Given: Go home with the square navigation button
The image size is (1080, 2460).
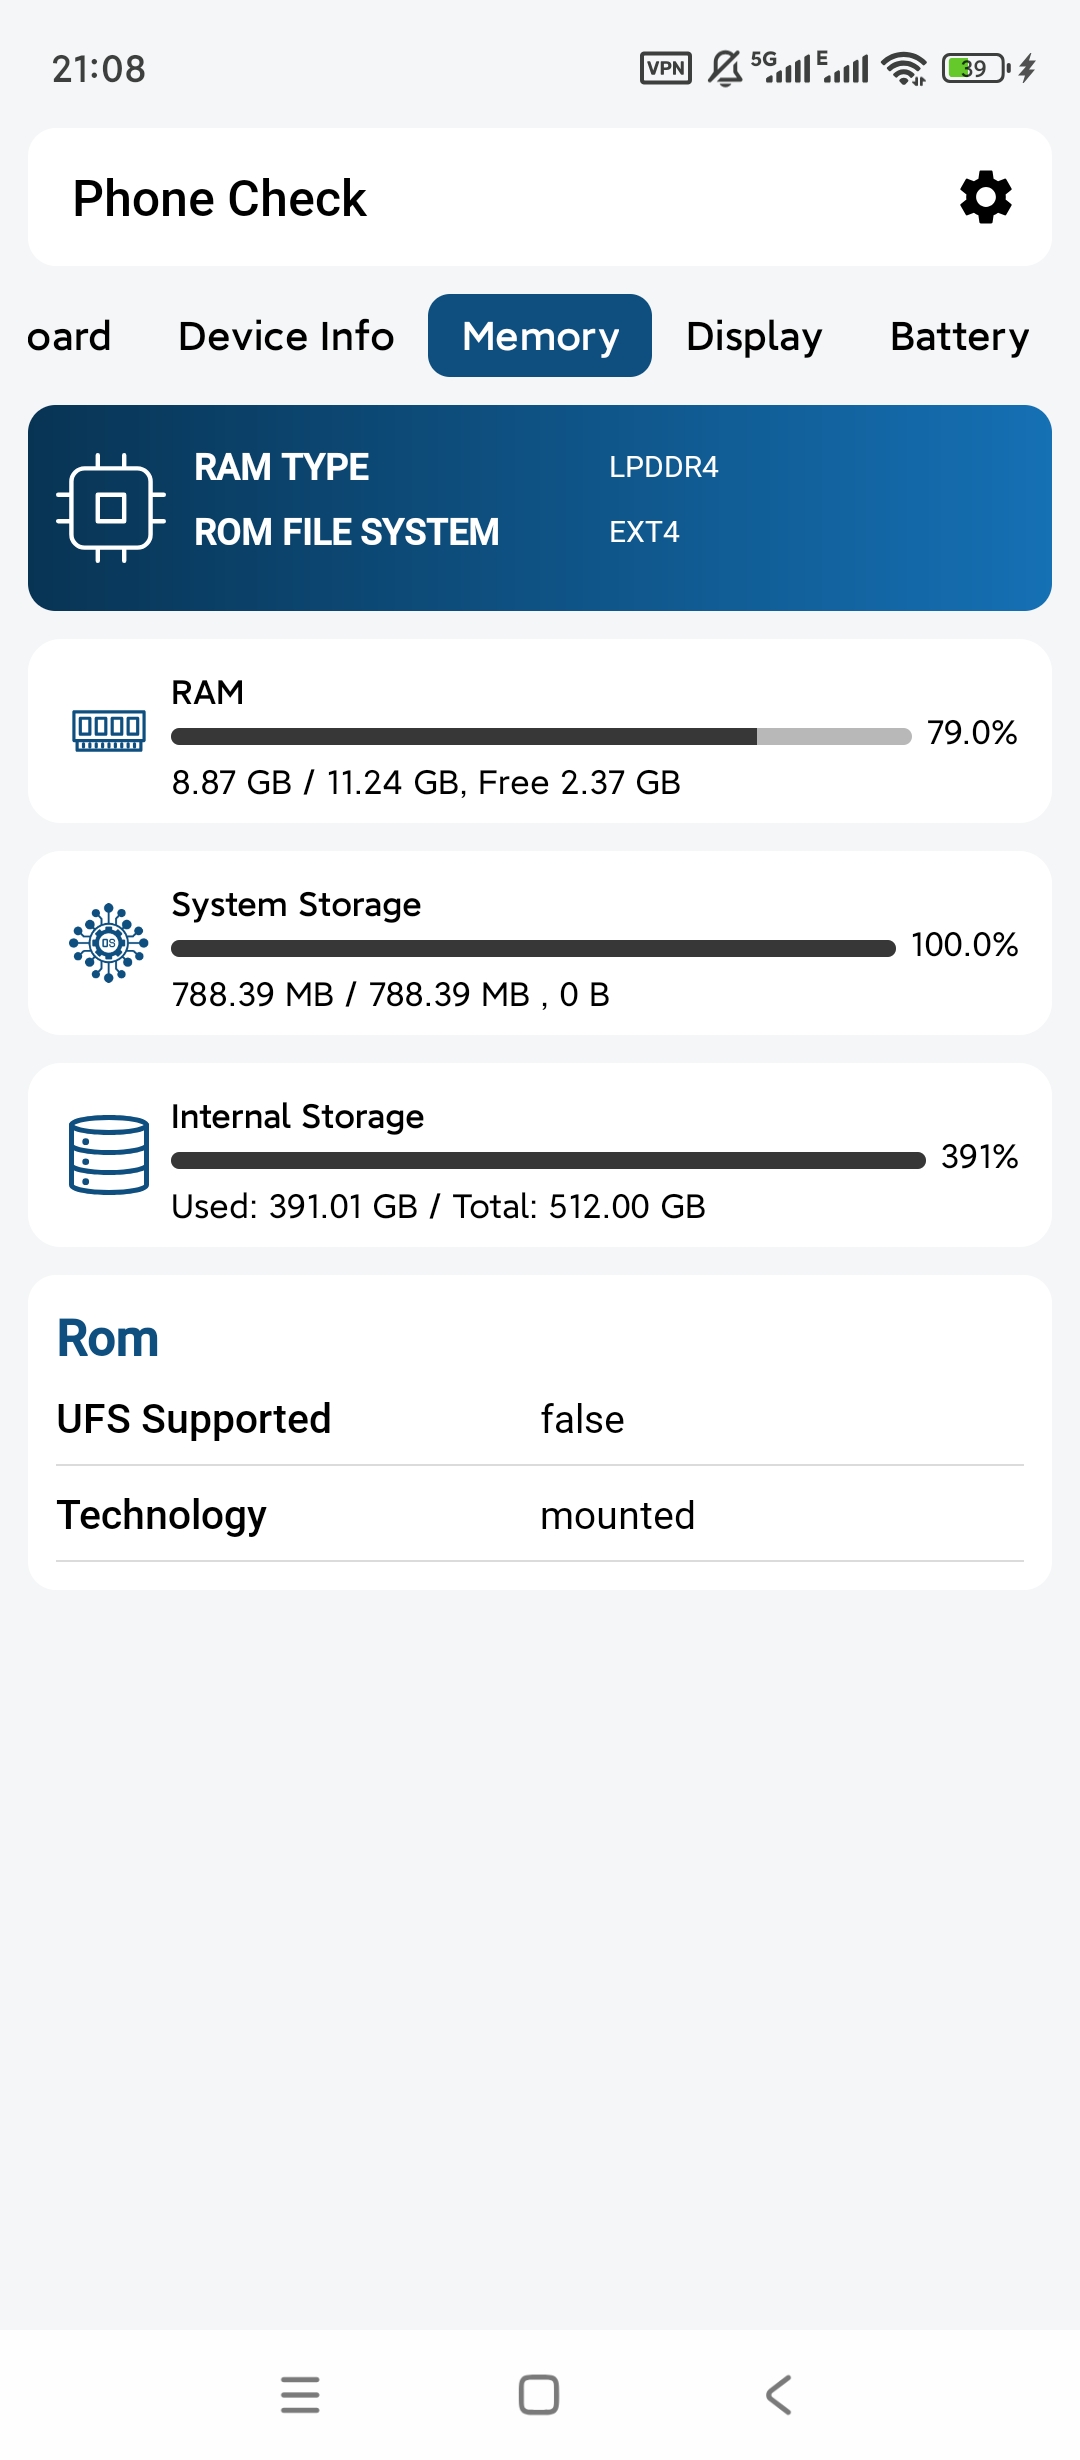Looking at the screenshot, I should coord(539,2395).
